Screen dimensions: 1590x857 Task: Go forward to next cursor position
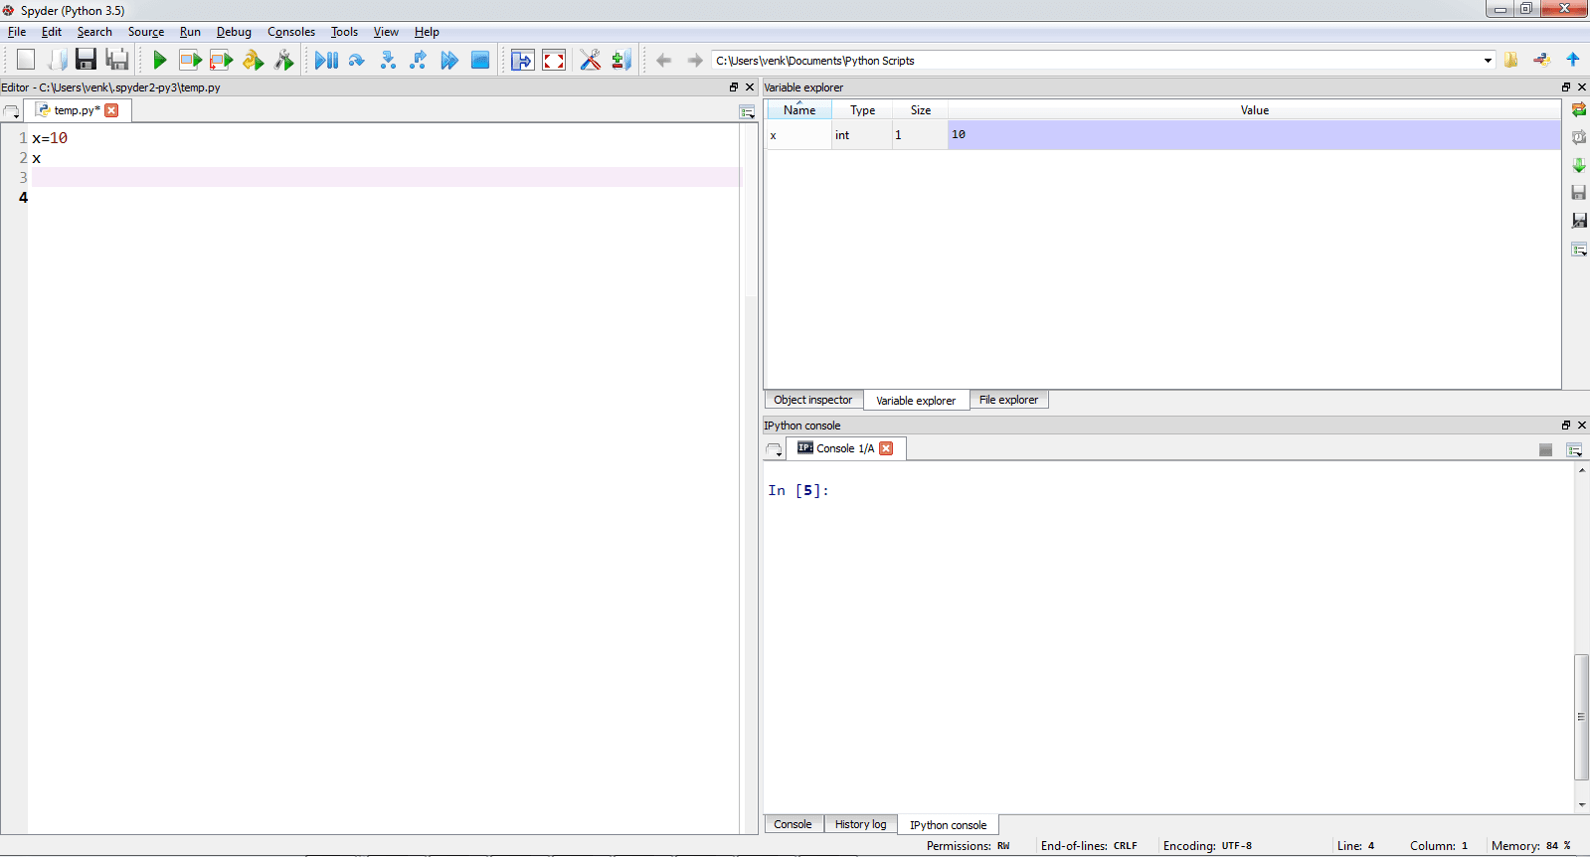695,60
